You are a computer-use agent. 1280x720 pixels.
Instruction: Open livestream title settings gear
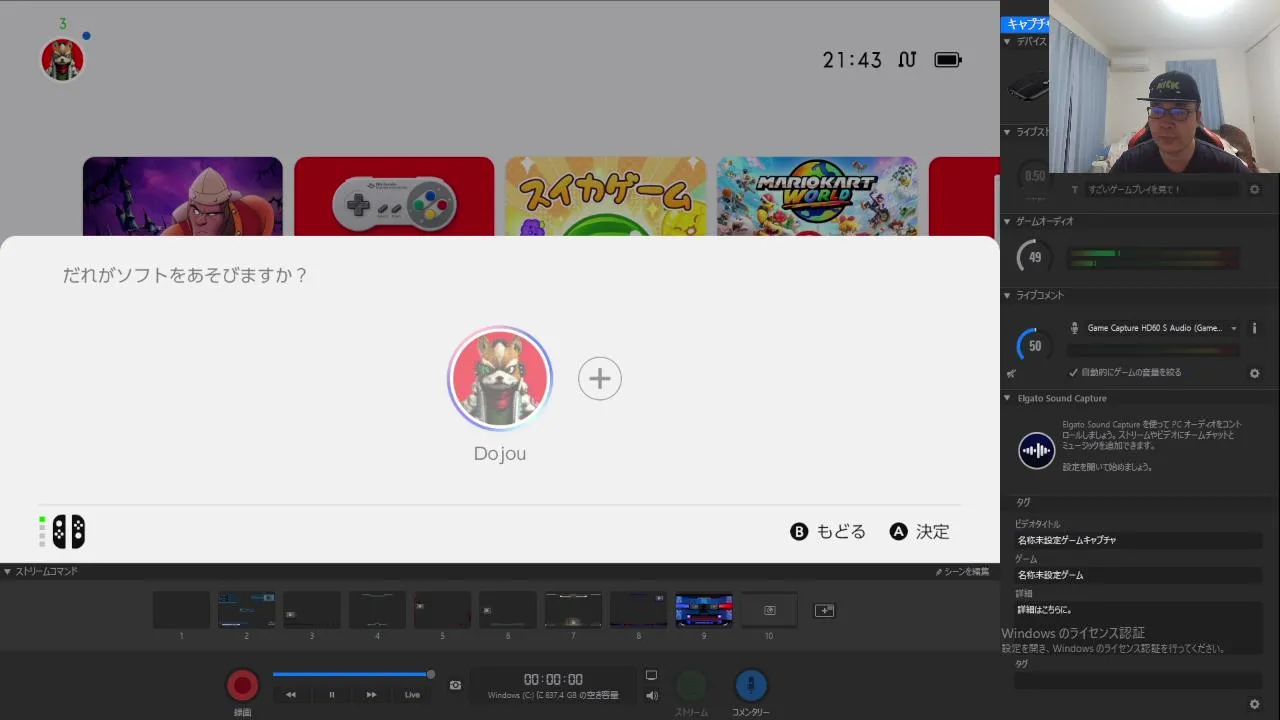tap(1255, 189)
